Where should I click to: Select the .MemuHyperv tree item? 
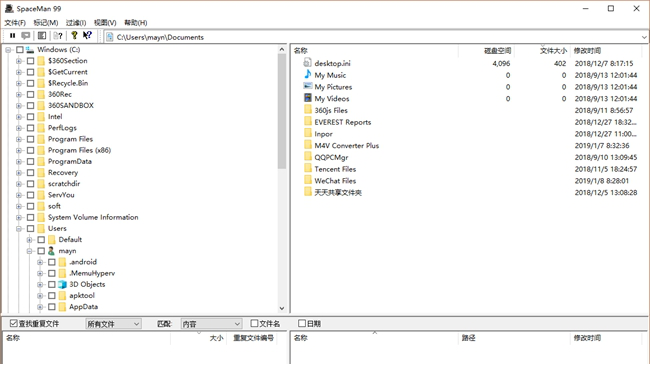point(92,273)
